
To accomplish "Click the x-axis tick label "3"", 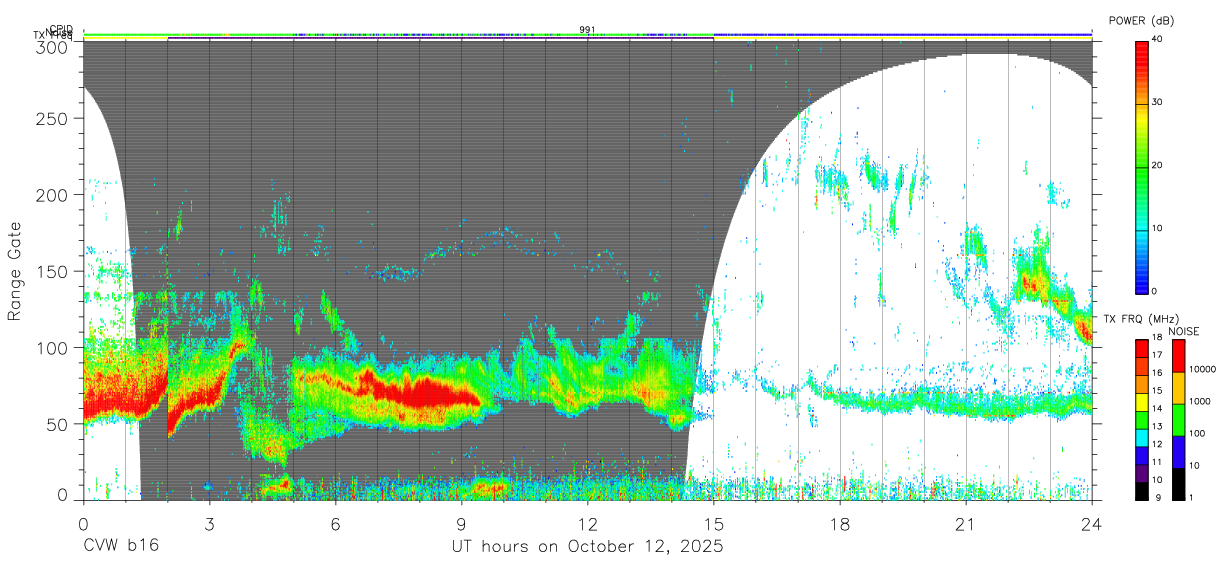I will click(x=209, y=524).
